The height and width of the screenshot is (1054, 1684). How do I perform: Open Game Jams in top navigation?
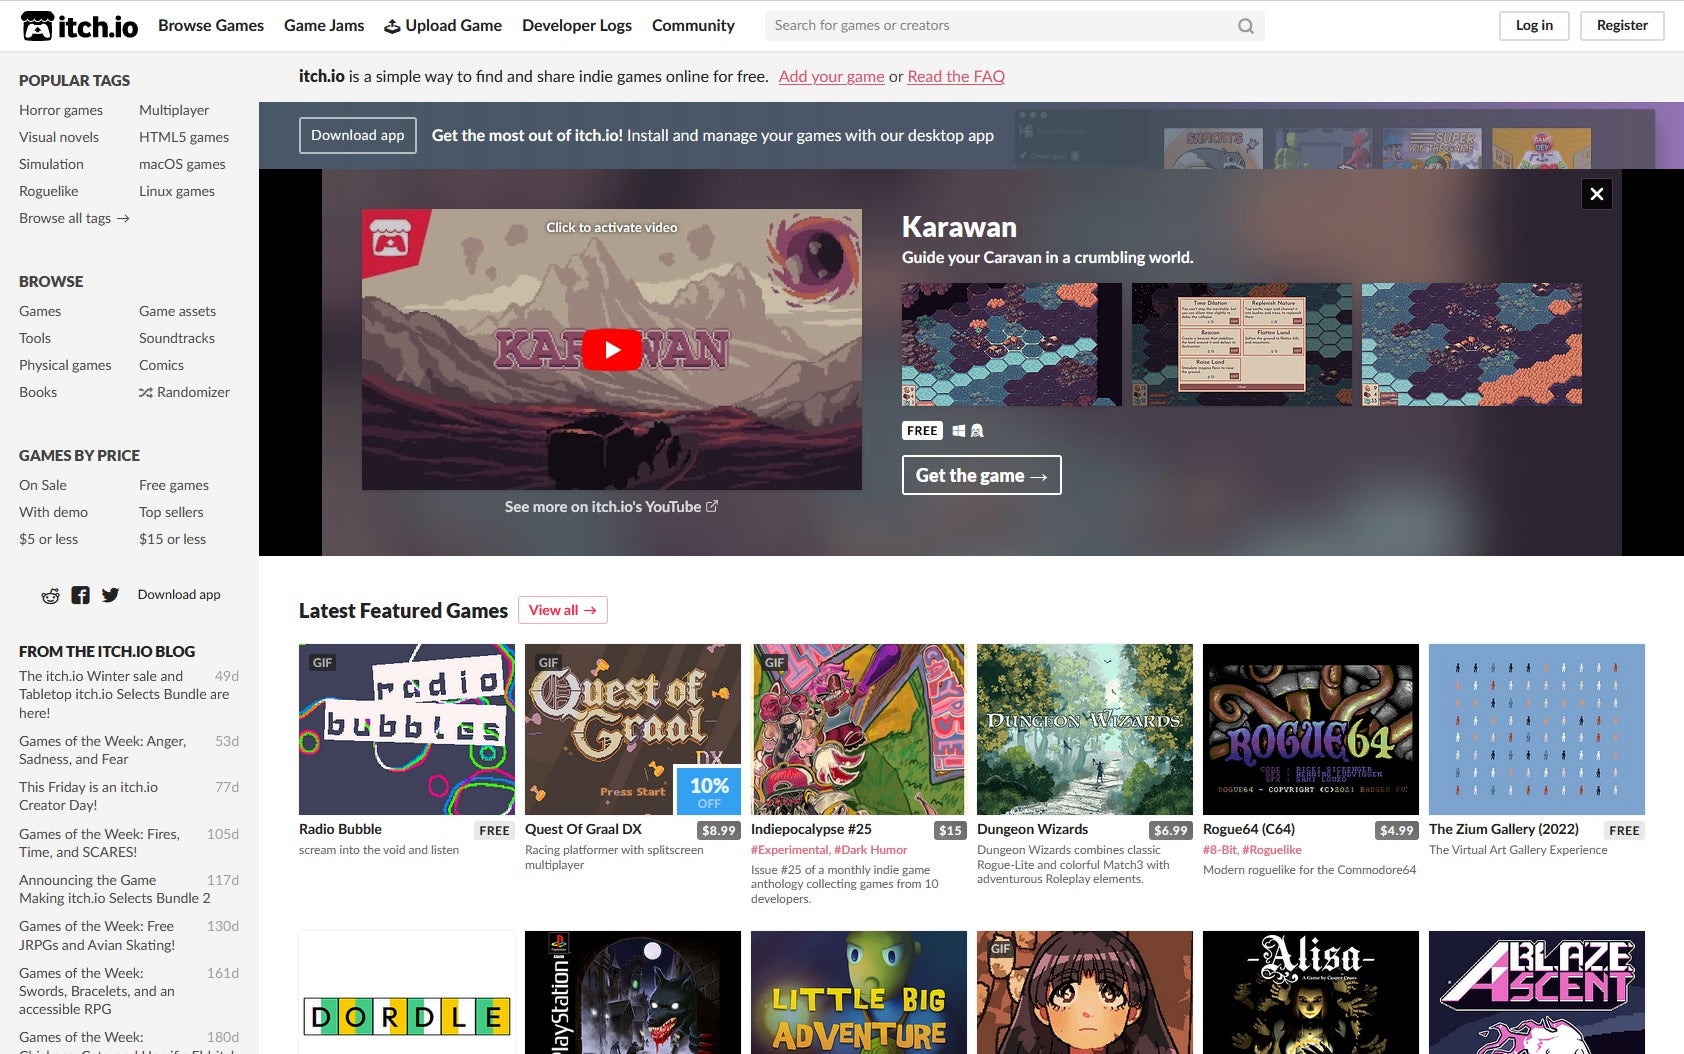tap(324, 26)
